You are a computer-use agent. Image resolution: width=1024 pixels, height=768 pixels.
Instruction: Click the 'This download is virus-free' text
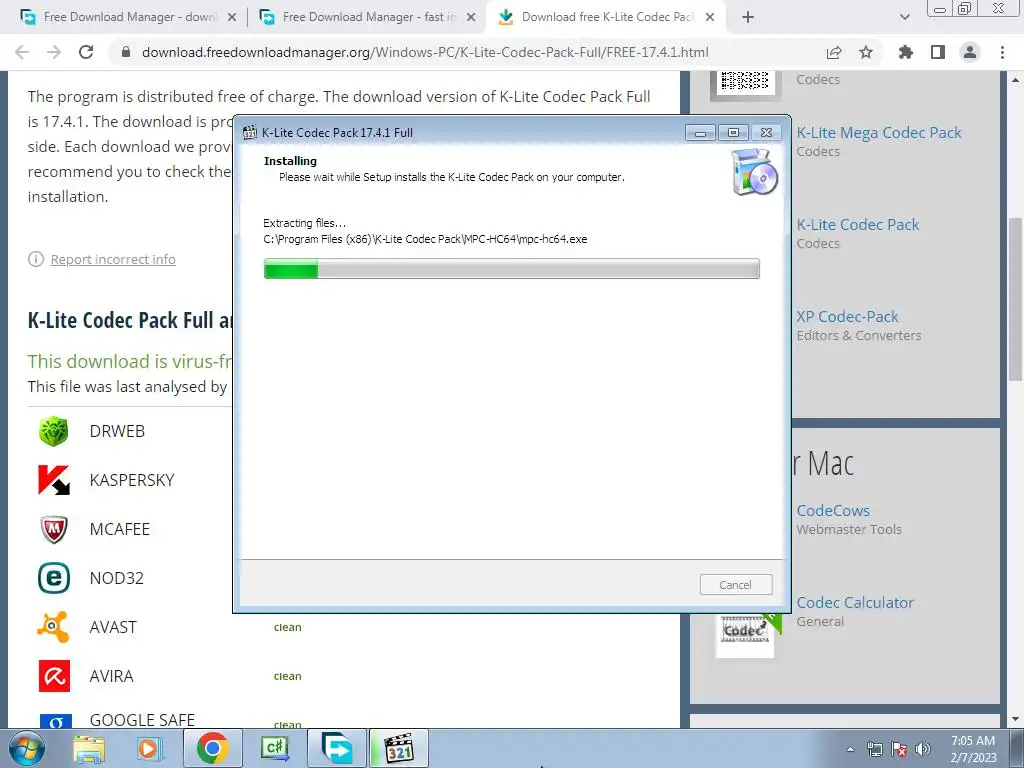click(130, 361)
